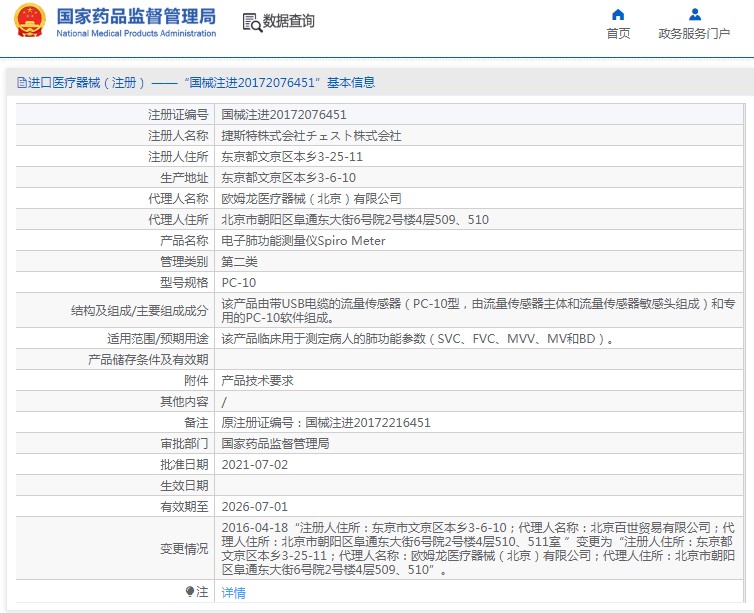Click product name 电子肺功能测量仪Spiro Meter
Screen dimensions: 754x613
303,241
